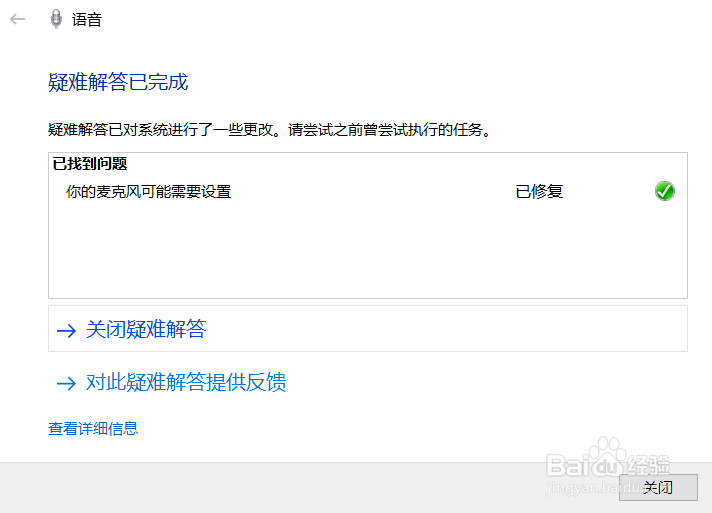Click the green fixed checkmark icon

tap(664, 191)
